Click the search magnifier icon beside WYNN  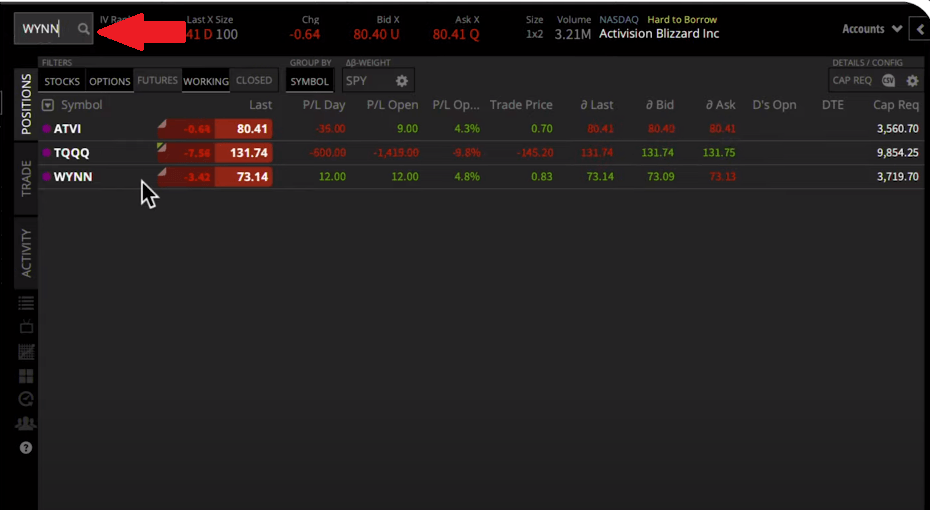[83, 29]
